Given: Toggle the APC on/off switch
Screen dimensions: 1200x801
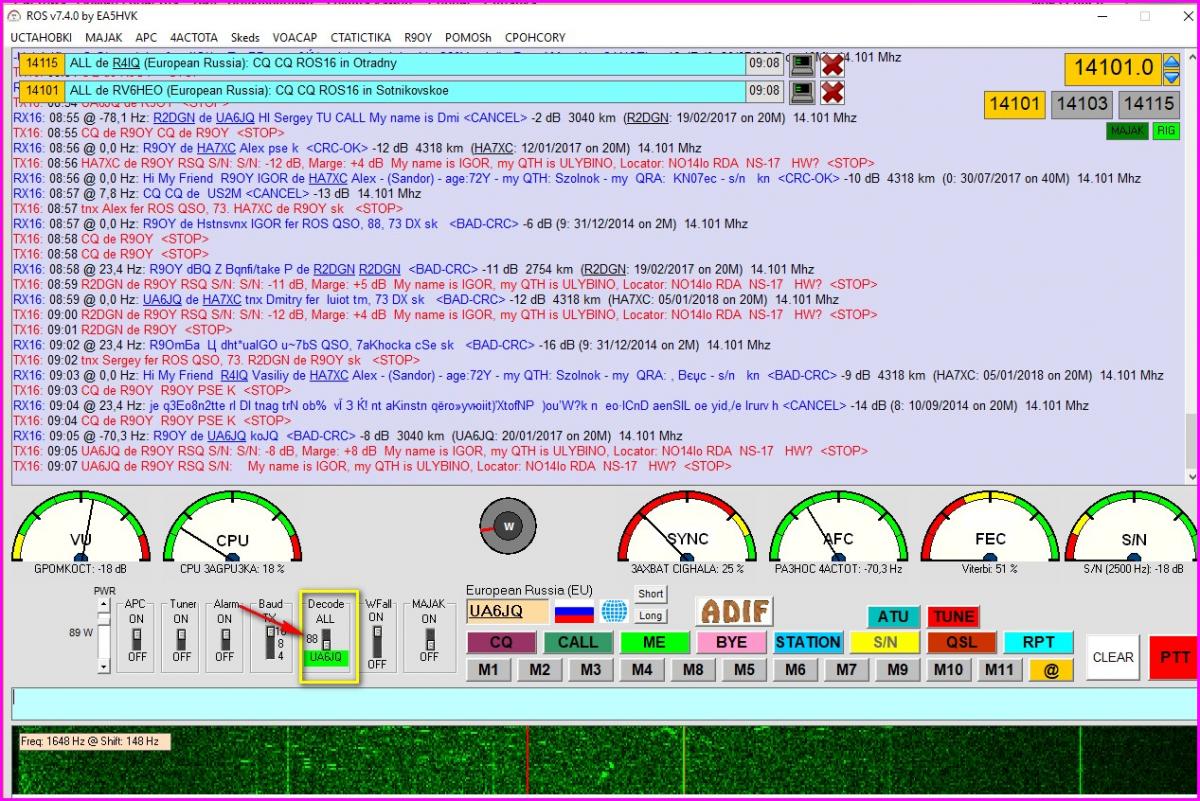Looking at the screenshot, I should [x=136, y=638].
